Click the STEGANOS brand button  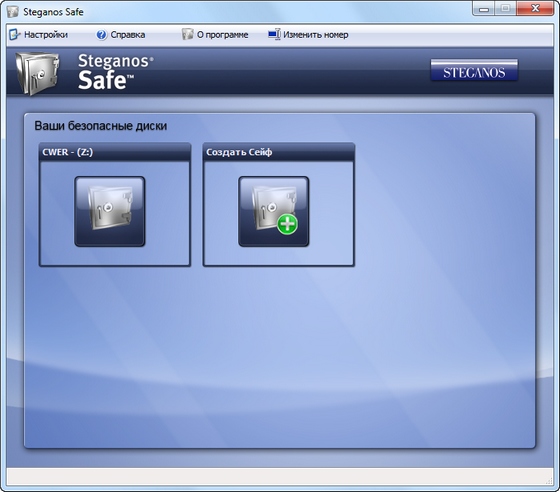pos(474,70)
